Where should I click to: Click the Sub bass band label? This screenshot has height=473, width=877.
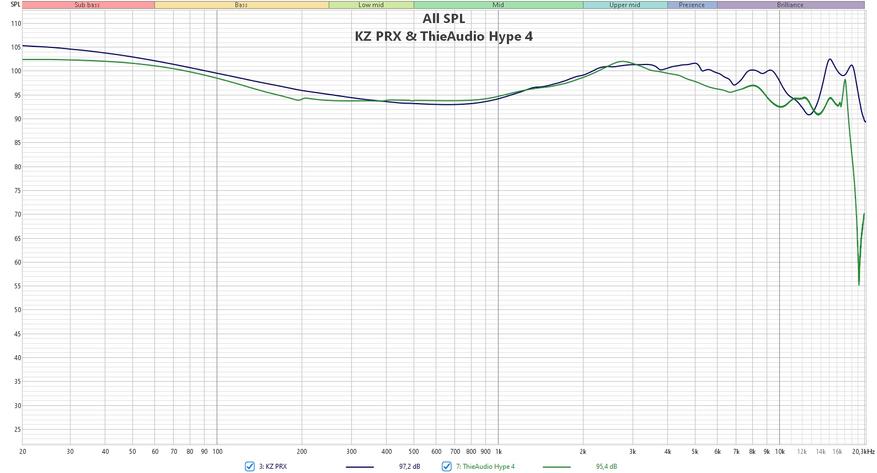pyautogui.click(x=87, y=5)
